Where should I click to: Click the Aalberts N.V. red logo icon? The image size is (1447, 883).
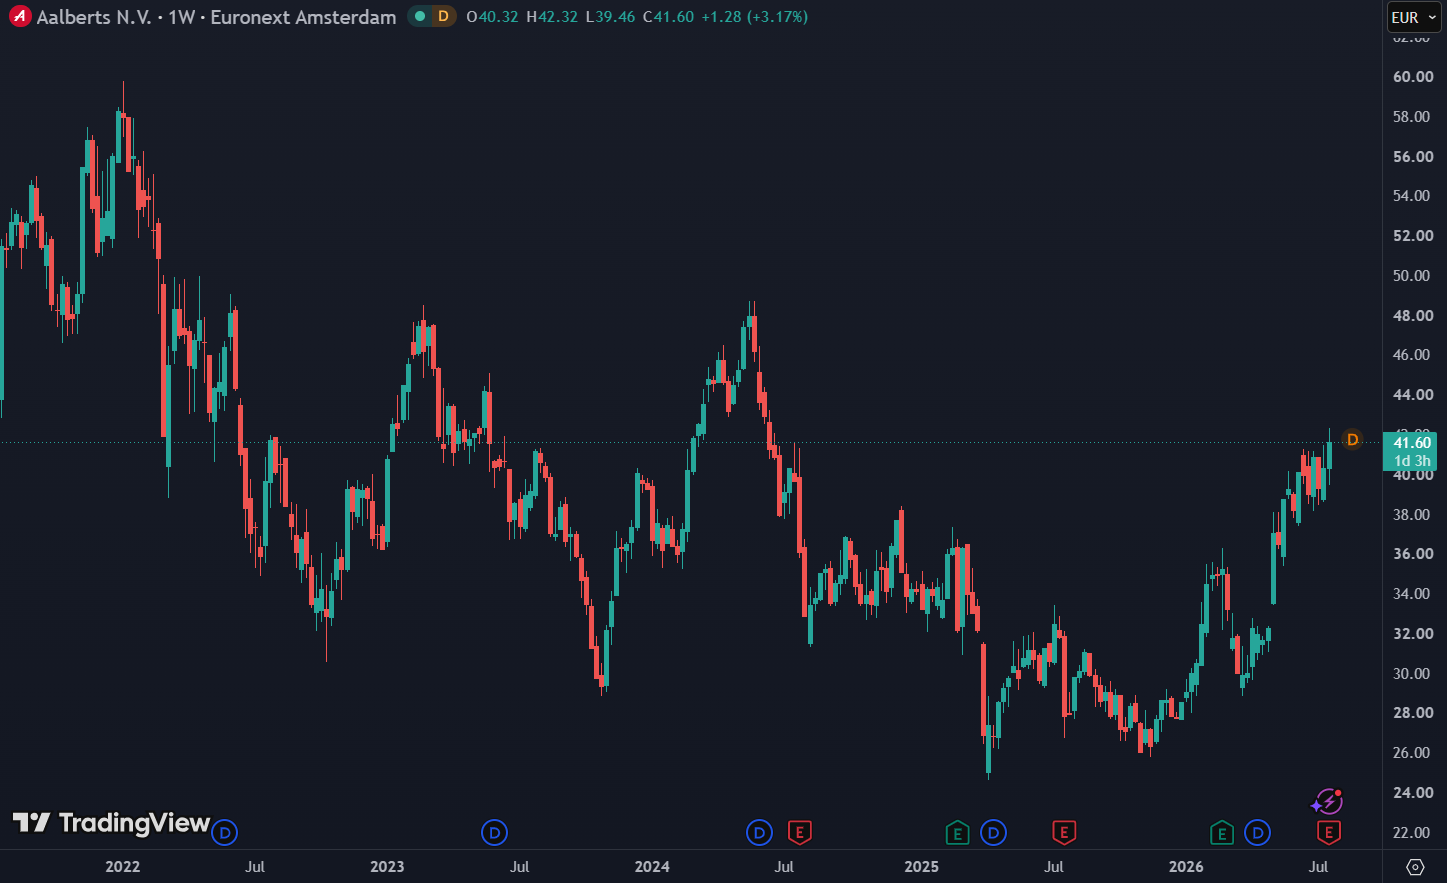19,17
